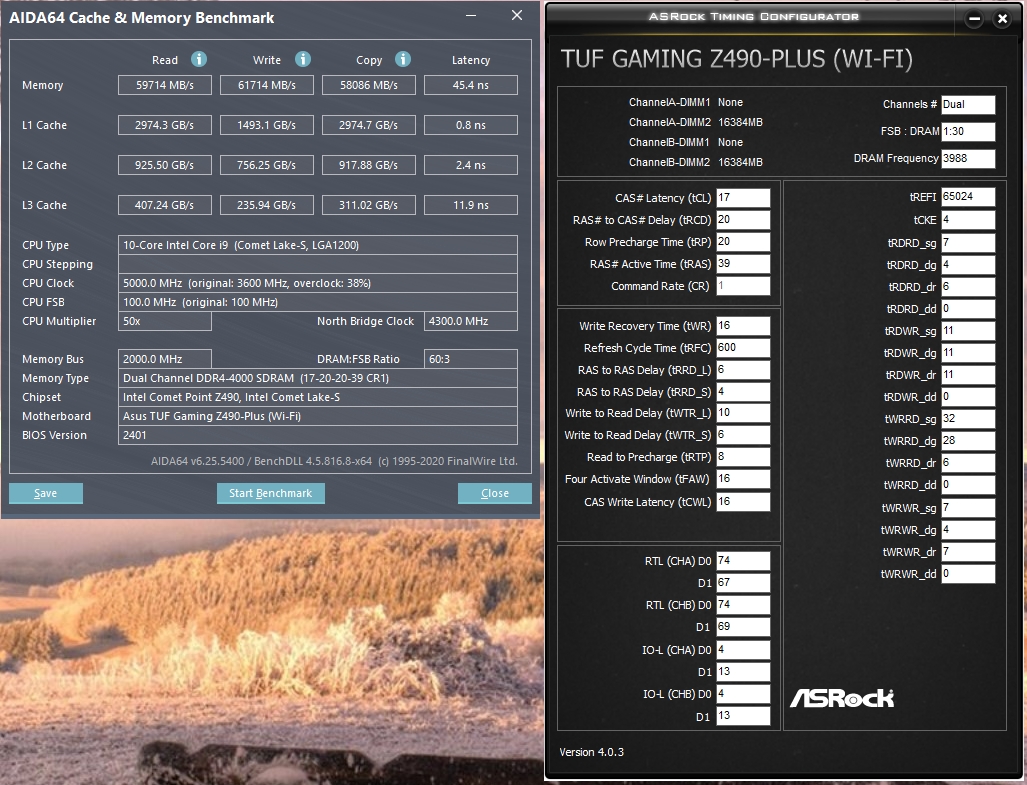Close the AIDA64 window with X icon

click(517, 15)
